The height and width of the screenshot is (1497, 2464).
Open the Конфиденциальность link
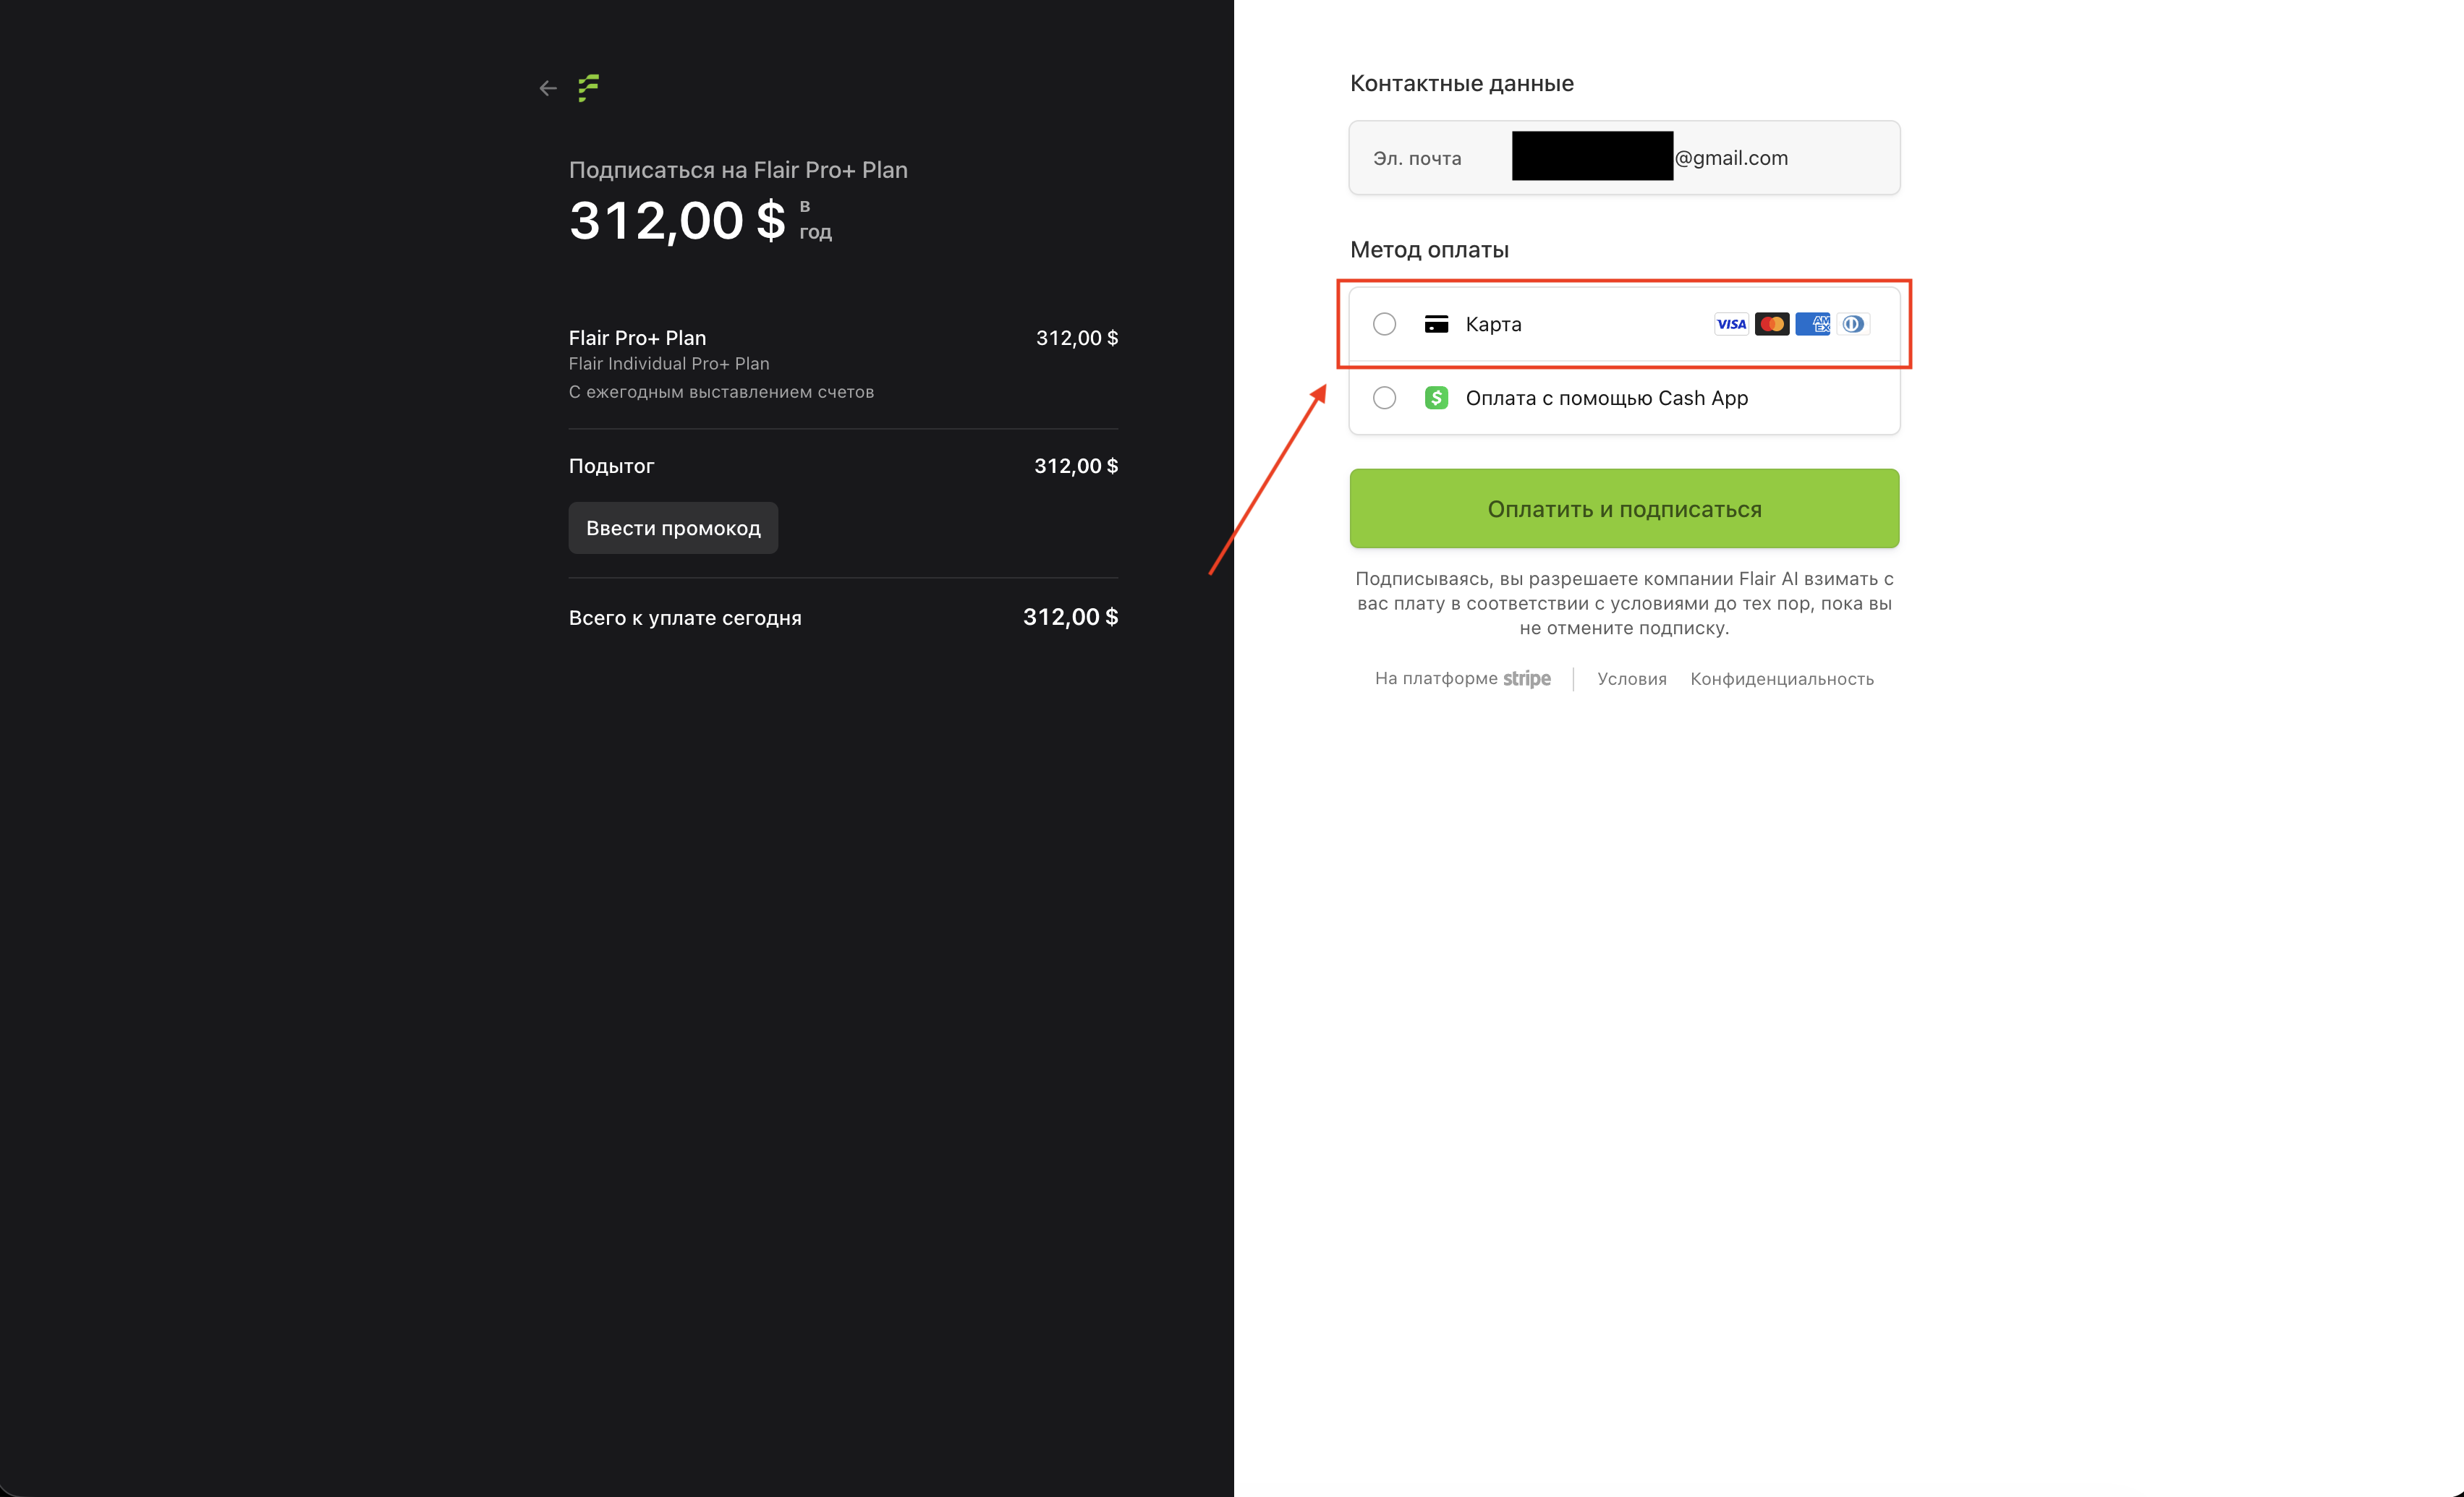1781,679
